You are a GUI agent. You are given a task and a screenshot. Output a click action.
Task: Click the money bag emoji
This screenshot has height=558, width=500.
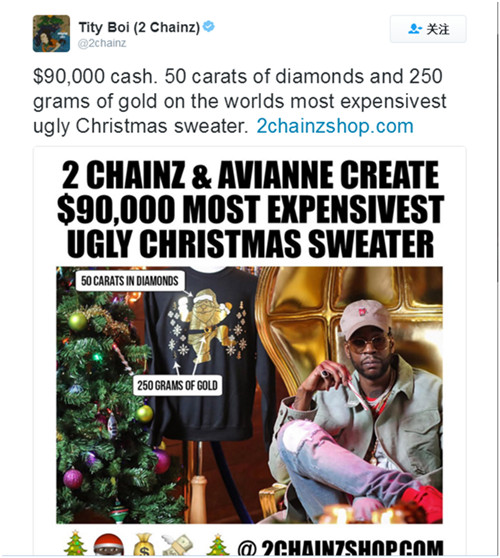pos(144,545)
